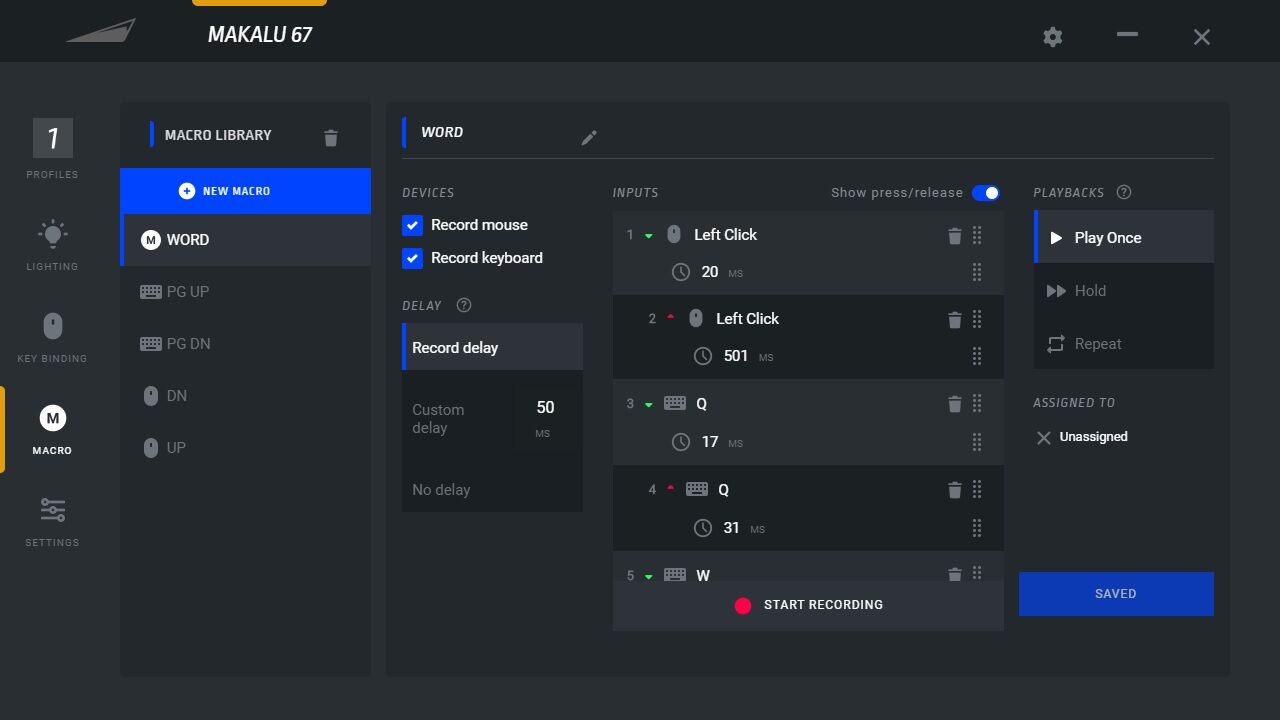1280x720 pixels.
Task: Click the Unassigned label under Assigned To
Action: click(x=1093, y=437)
